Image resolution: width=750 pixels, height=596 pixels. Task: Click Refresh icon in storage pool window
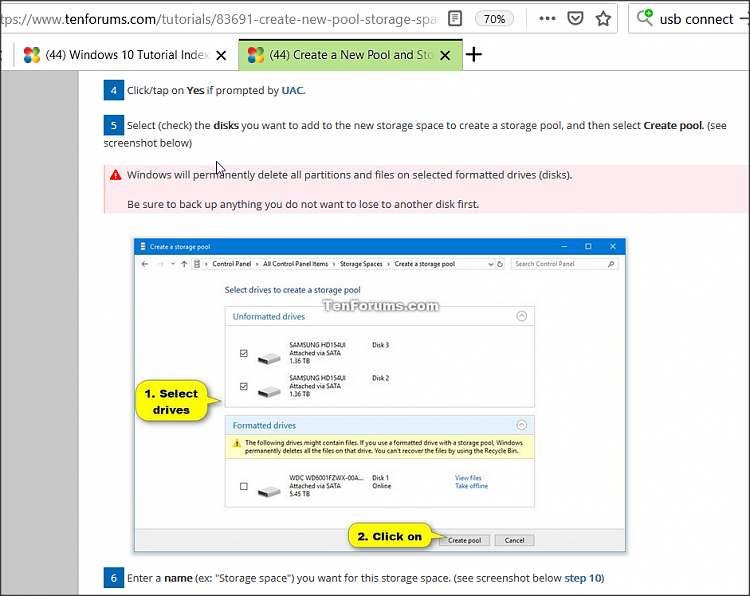500,264
